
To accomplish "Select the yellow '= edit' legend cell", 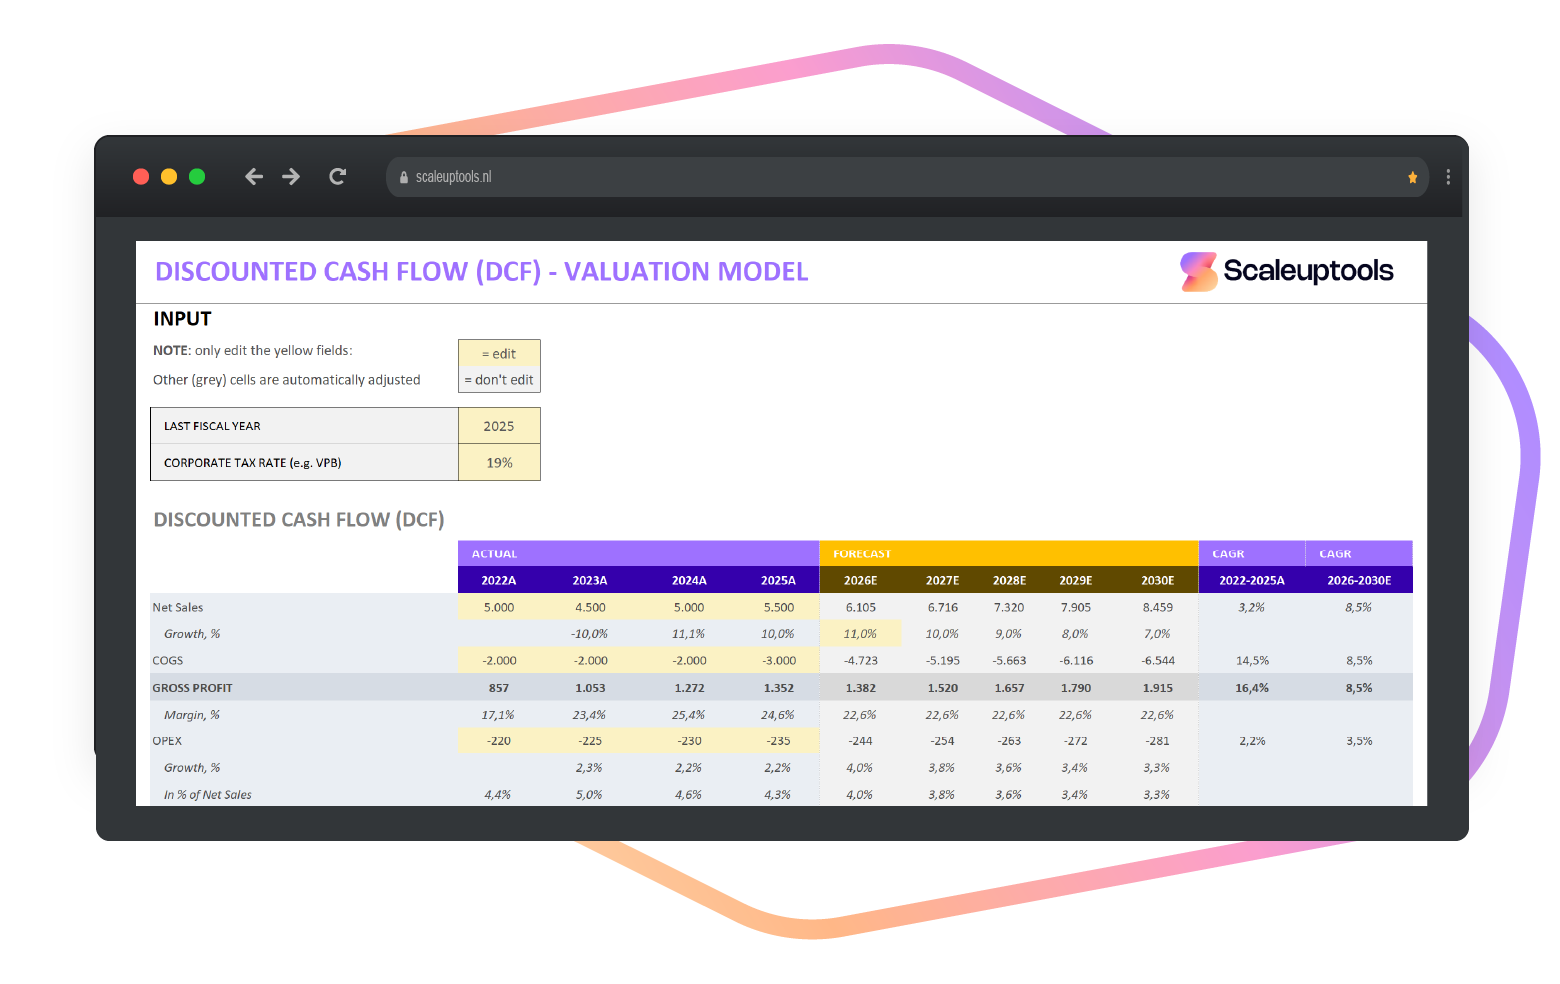I will coord(499,353).
